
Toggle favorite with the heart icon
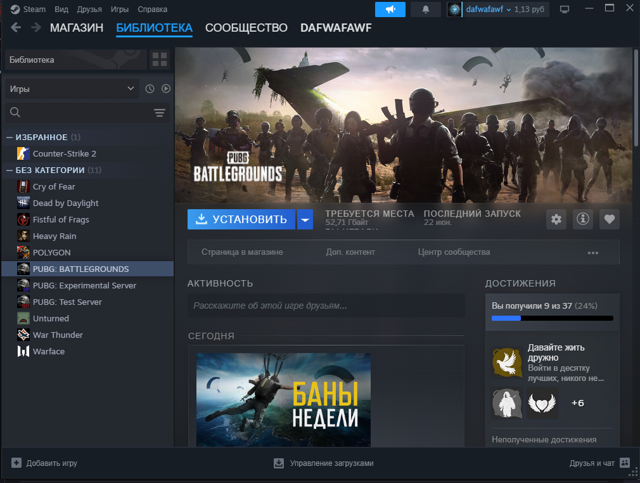[x=609, y=219]
